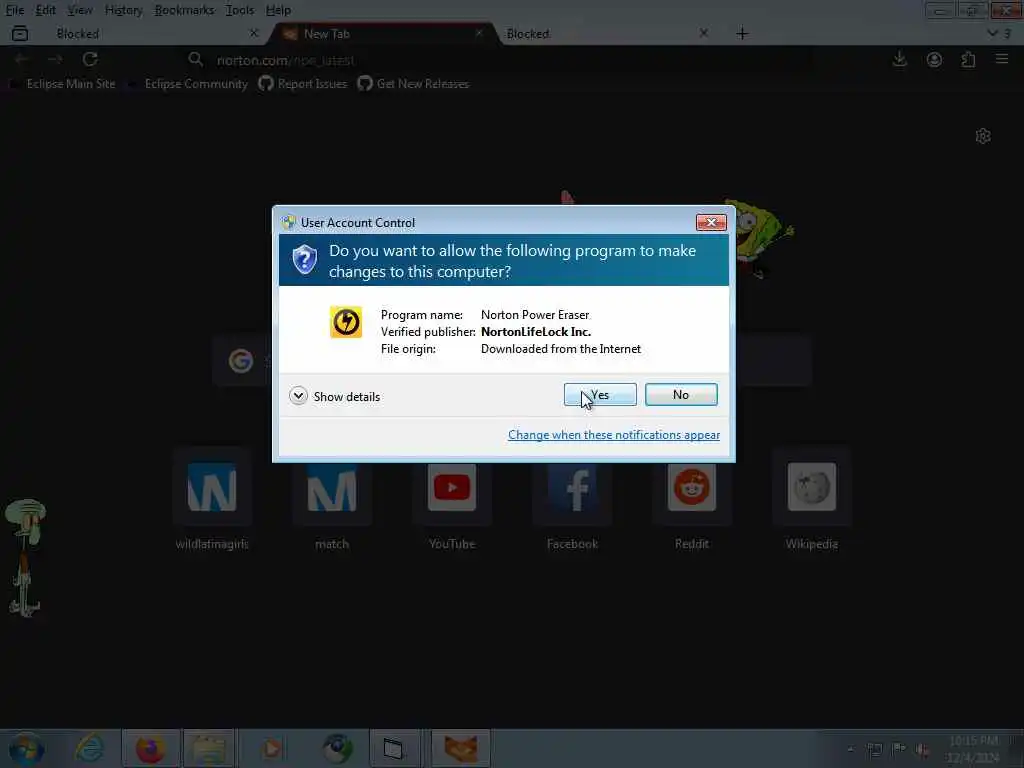1024x768 pixels.
Task: Click Yes in the User Account Control dialog
Action: (600, 394)
